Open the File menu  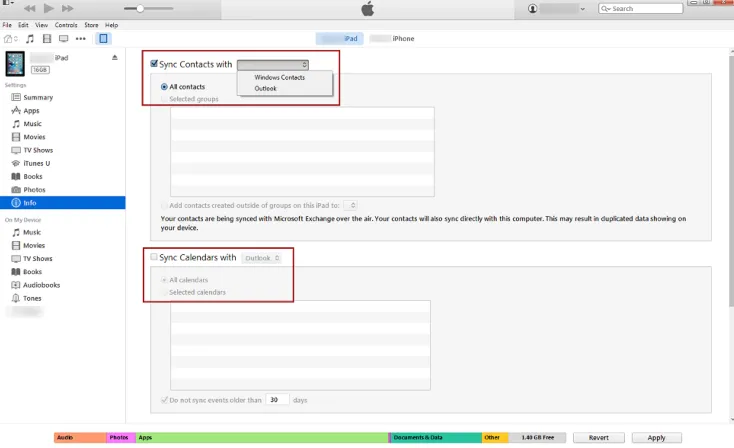[7, 25]
